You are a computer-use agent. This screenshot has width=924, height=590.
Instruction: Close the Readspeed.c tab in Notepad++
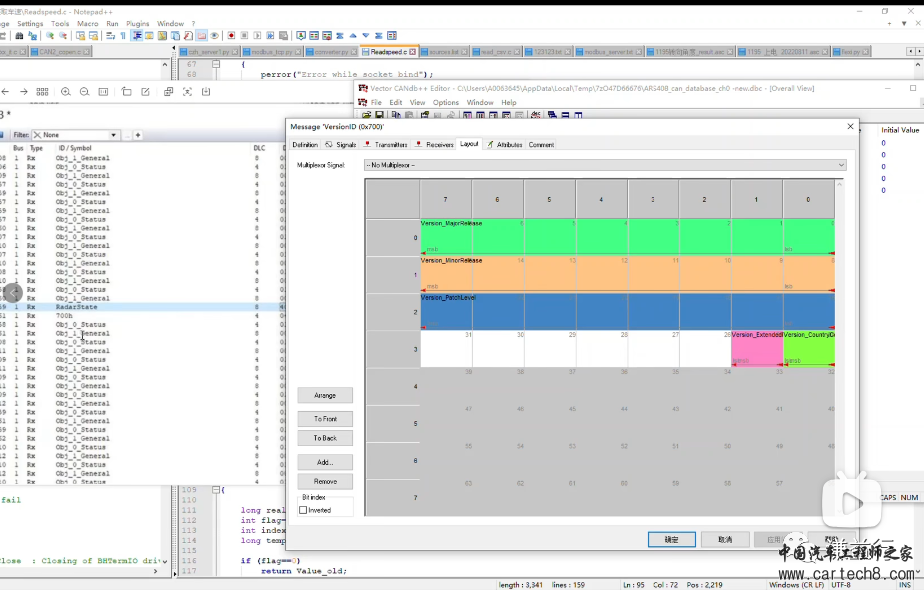[x=412, y=52]
